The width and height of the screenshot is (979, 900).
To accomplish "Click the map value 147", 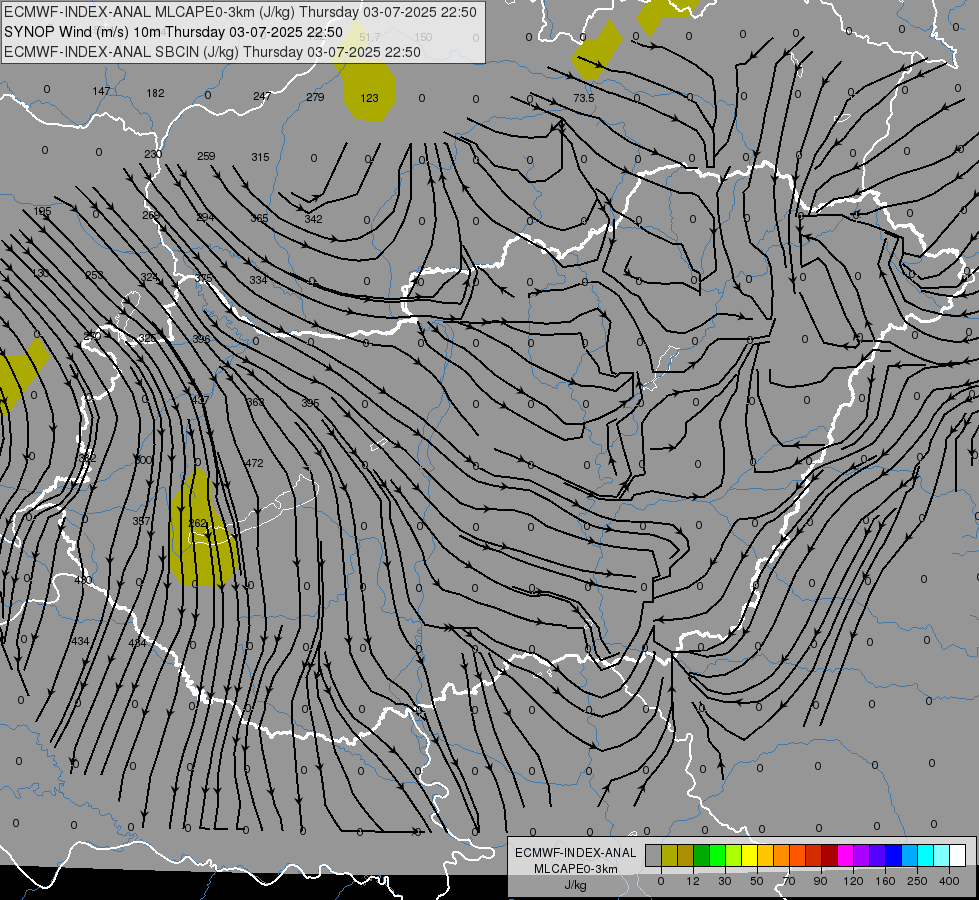I will click(101, 91).
